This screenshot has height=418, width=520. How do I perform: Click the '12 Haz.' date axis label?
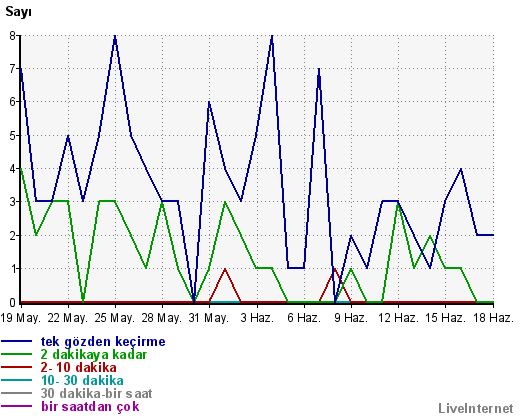tap(398, 318)
